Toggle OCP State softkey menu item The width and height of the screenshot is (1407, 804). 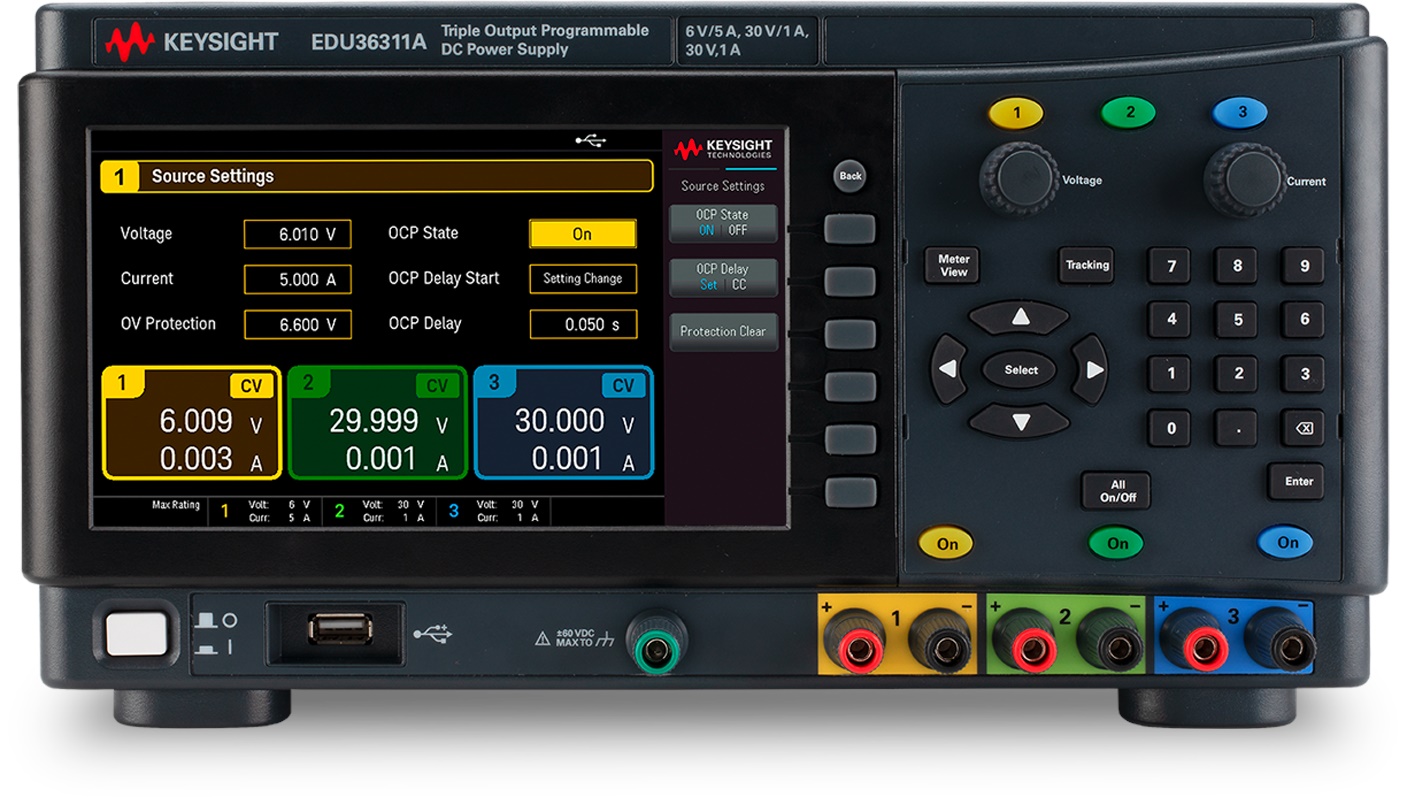coord(723,223)
